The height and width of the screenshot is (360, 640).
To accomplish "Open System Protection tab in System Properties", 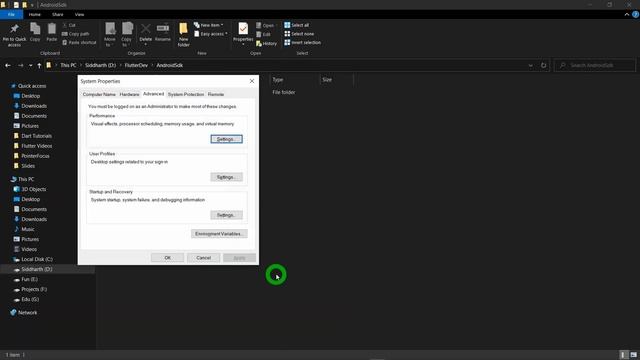I will click(x=186, y=94).
